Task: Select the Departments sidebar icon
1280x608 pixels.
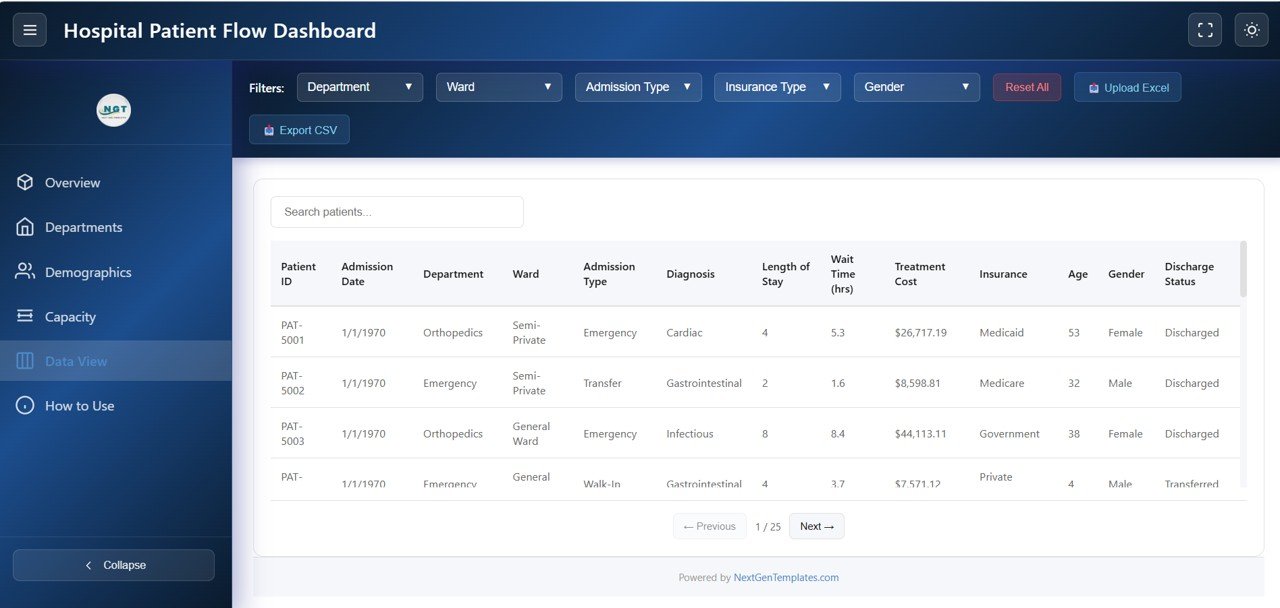Action: pos(22,227)
